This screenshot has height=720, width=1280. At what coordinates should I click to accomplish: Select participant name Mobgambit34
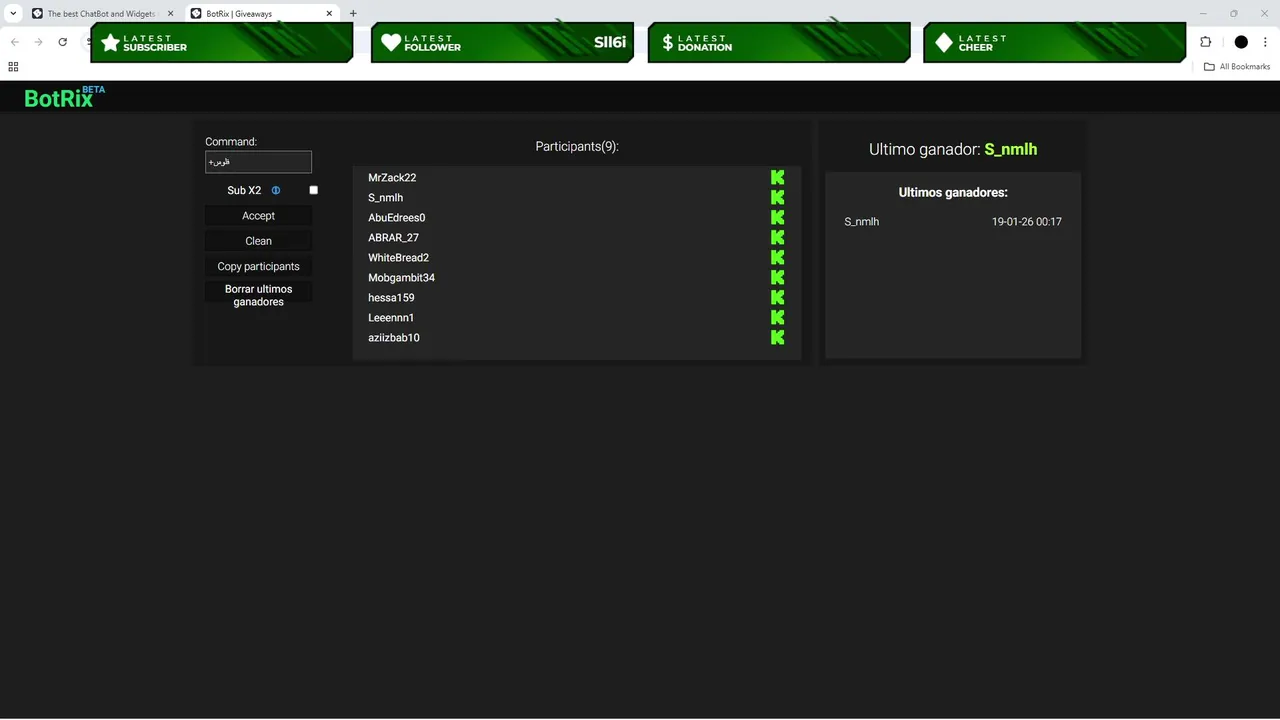pyautogui.click(x=401, y=277)
